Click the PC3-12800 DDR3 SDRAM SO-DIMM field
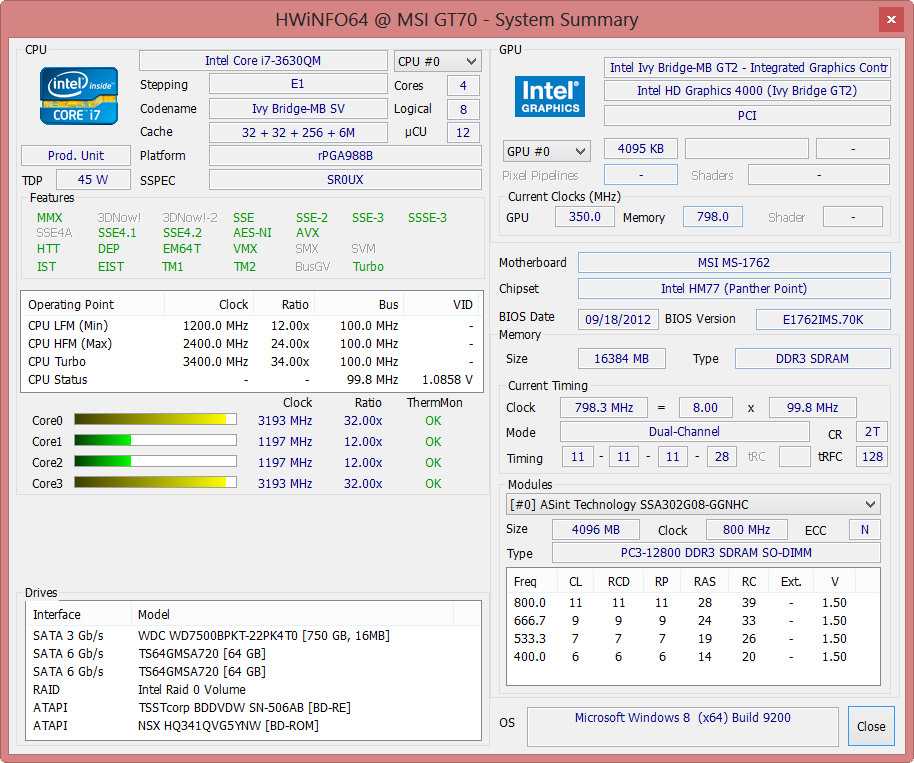 (716, 553)
